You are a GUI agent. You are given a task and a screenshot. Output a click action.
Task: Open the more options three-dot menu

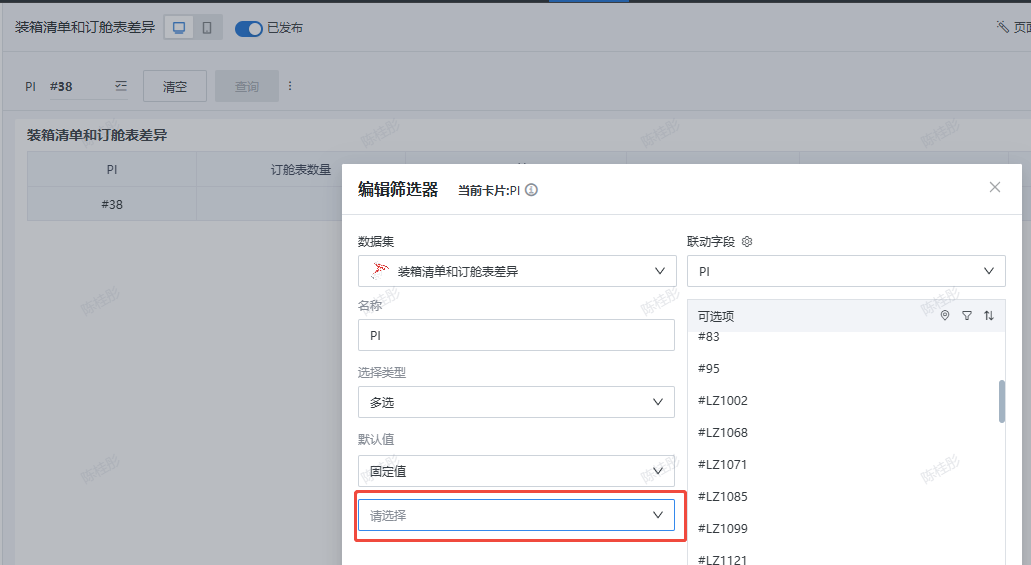290,86
